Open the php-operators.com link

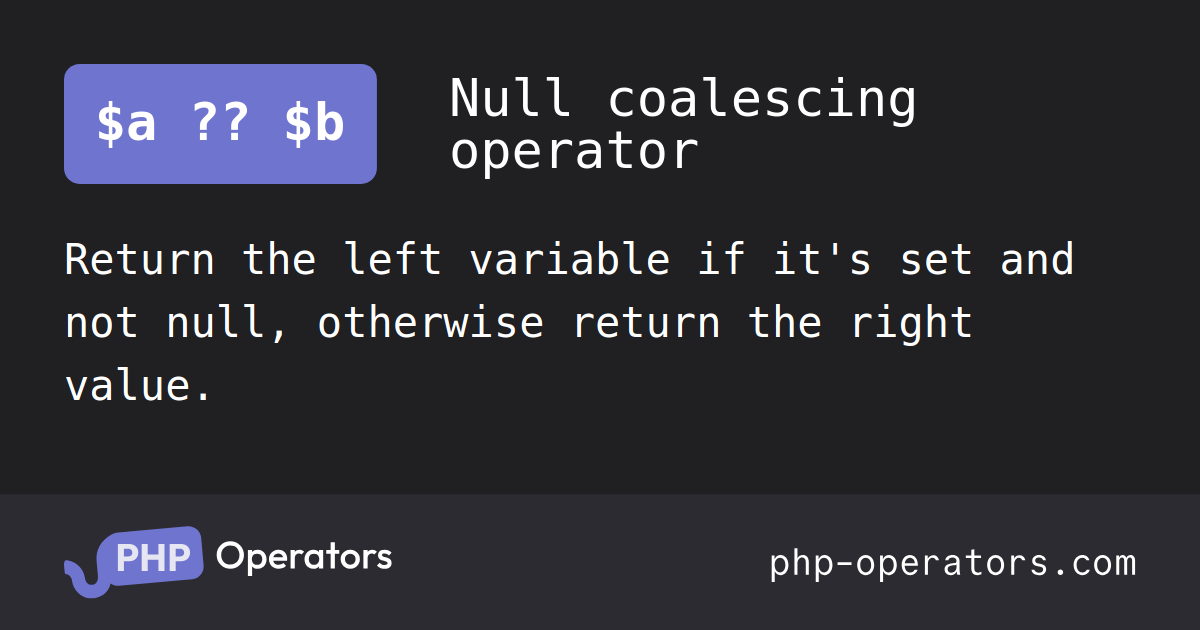tap(953, 563)
